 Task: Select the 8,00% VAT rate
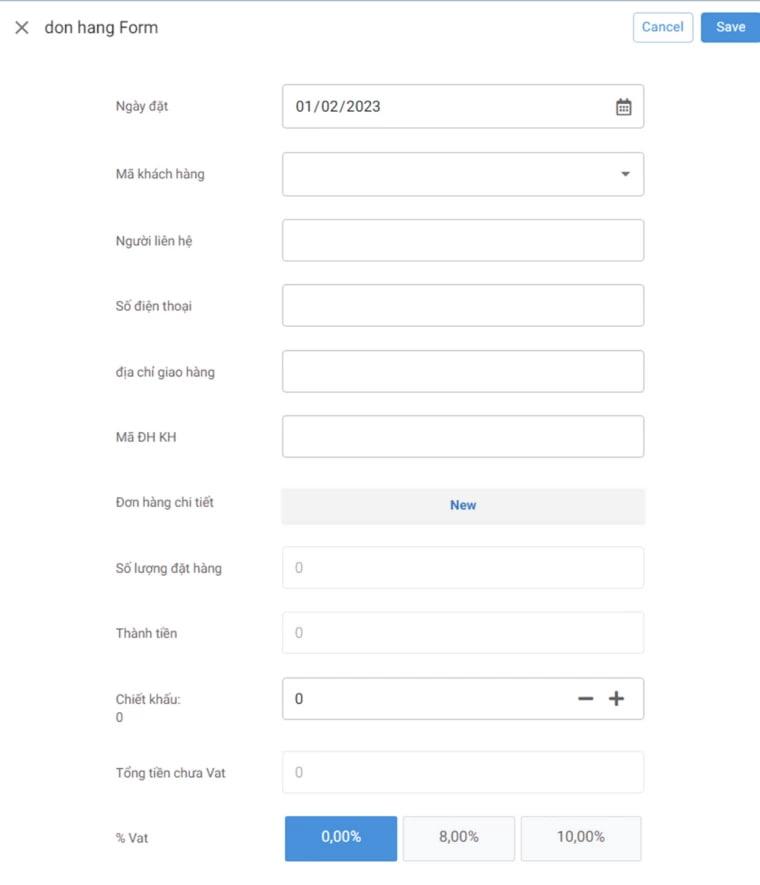coord(459,838)
